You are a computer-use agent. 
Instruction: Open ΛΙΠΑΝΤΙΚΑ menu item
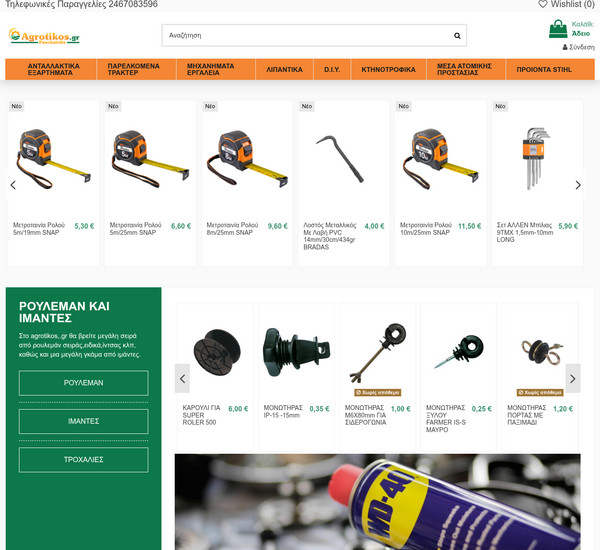284,69
